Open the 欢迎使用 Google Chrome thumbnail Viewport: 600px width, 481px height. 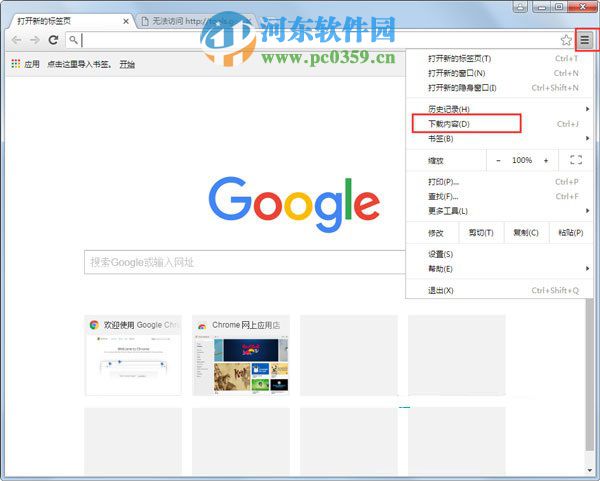(x=133, y=355)
